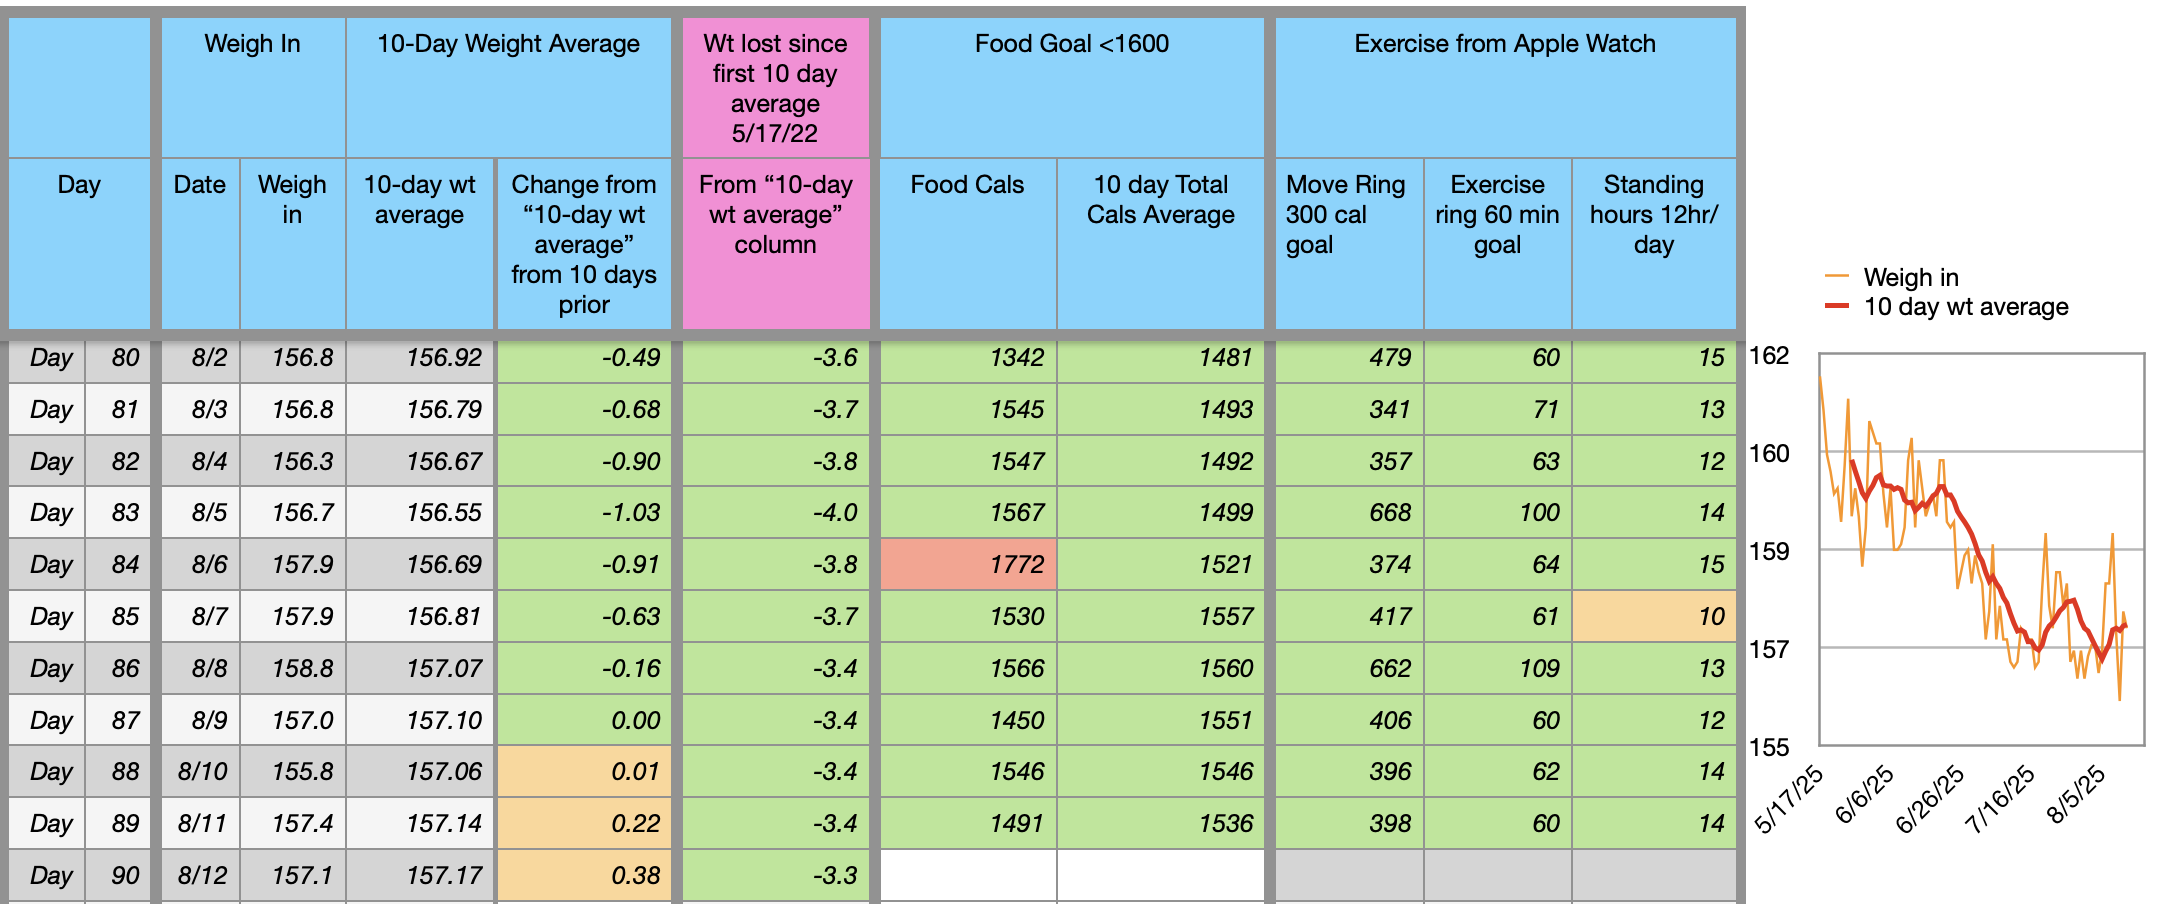Viewport: 2160px width, 904px height.
Task: Select the change value -0.90
Action: point(584,461)
